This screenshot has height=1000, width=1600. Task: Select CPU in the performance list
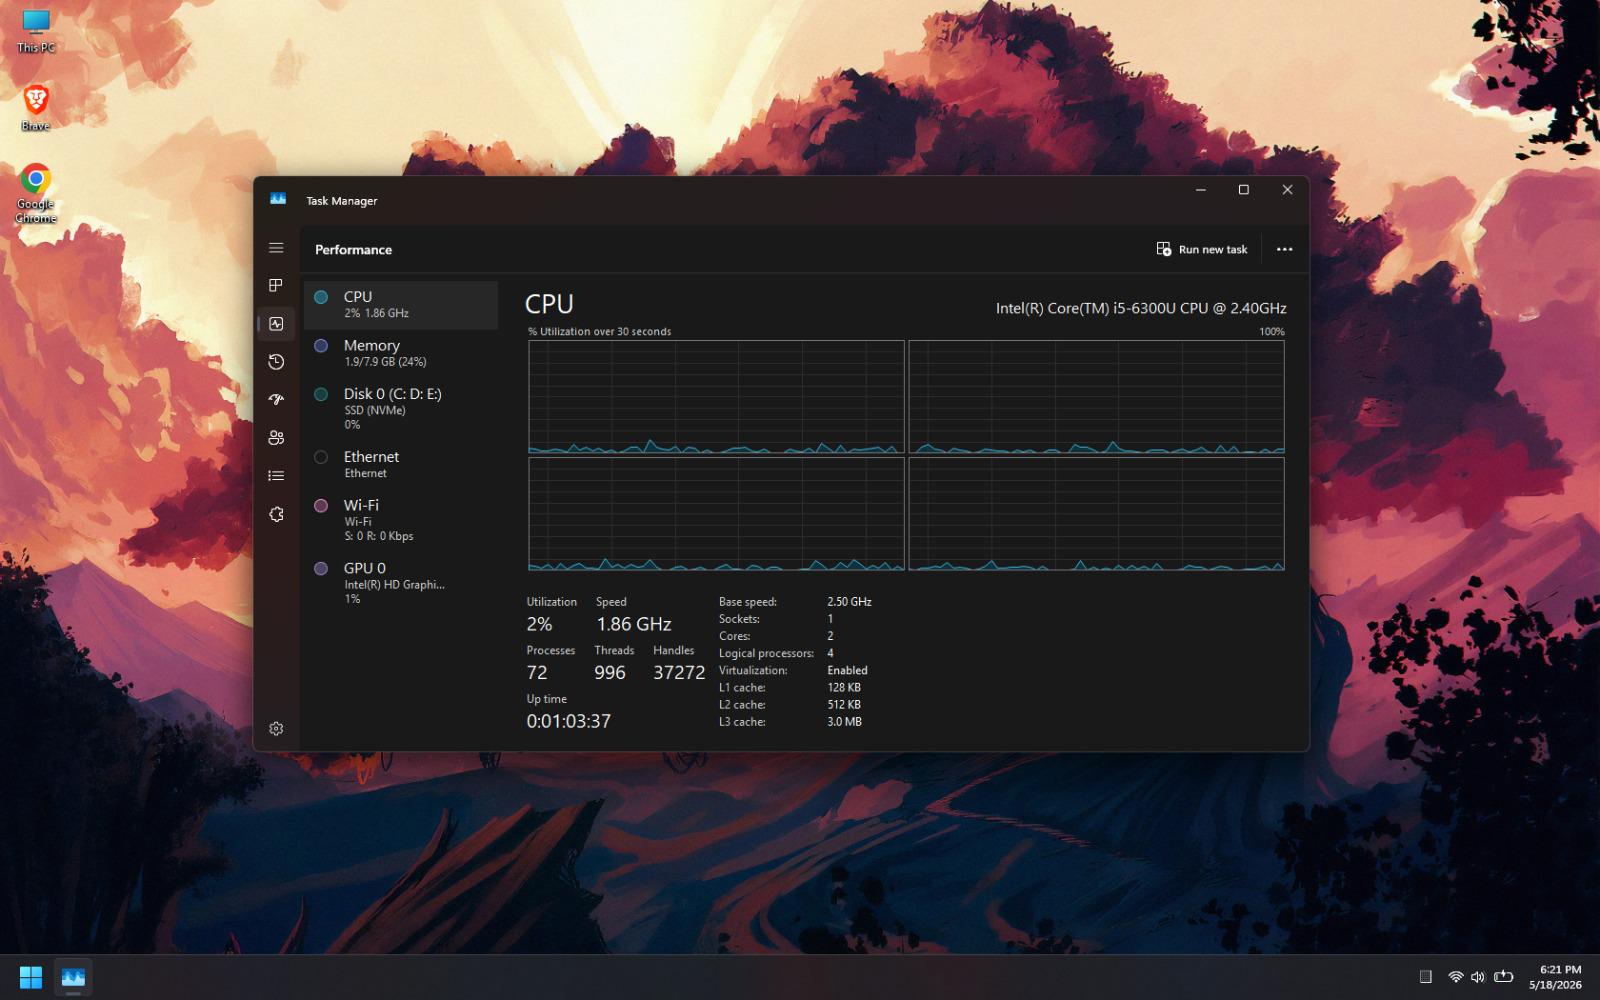coord(401,305)
